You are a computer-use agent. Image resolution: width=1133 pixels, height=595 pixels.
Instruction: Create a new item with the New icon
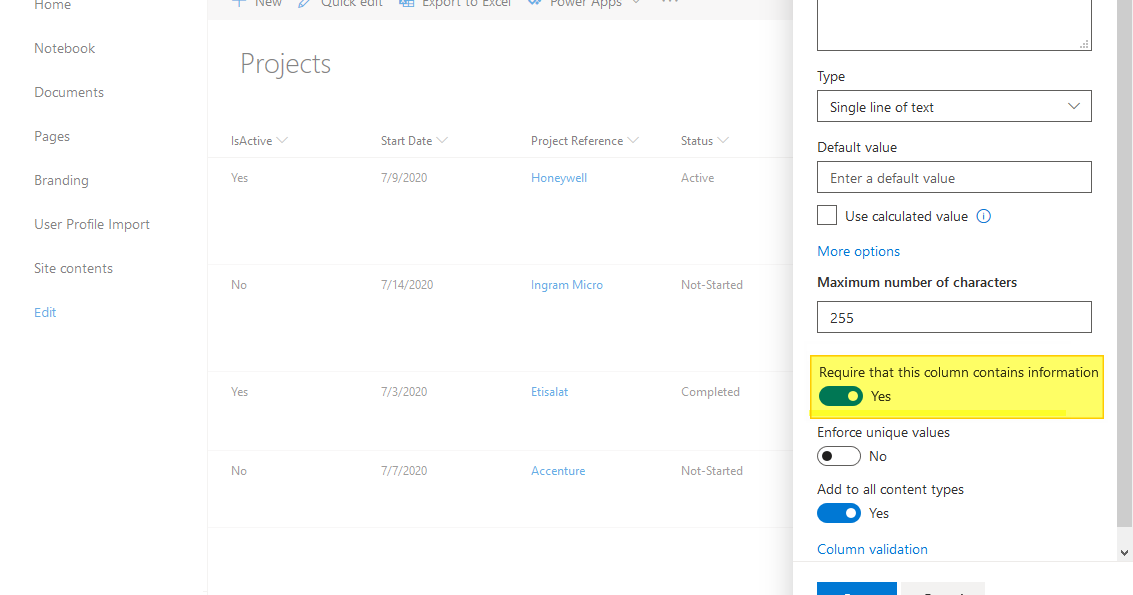point(238,4)
